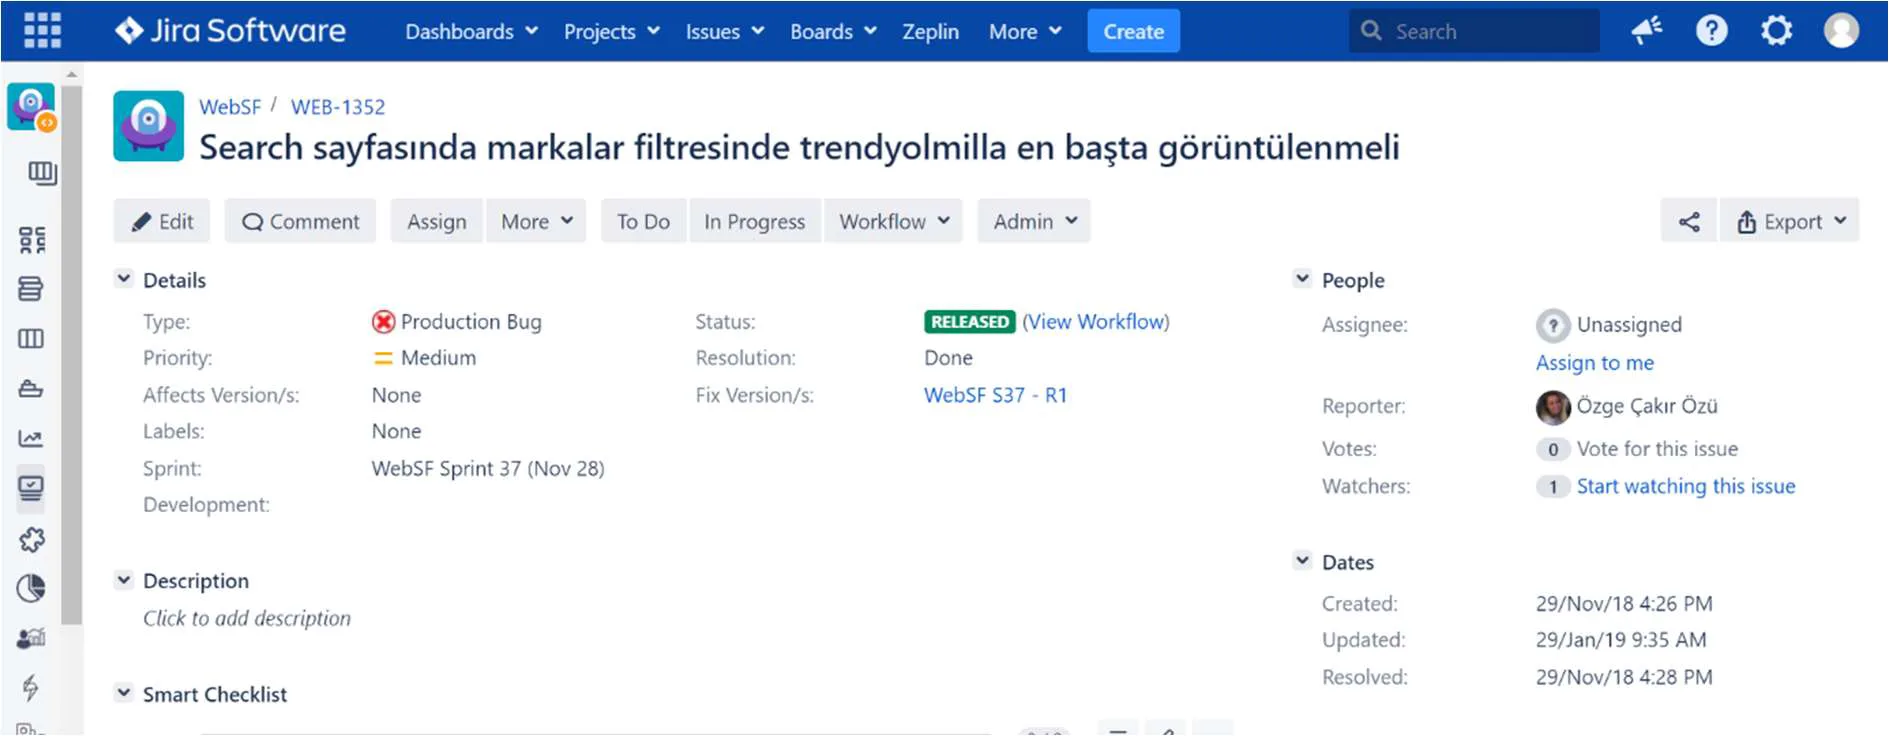Screen dimensions: 1889x736
Task: Open the components puzzle icon in sidebar
Action: pos(31,540)
